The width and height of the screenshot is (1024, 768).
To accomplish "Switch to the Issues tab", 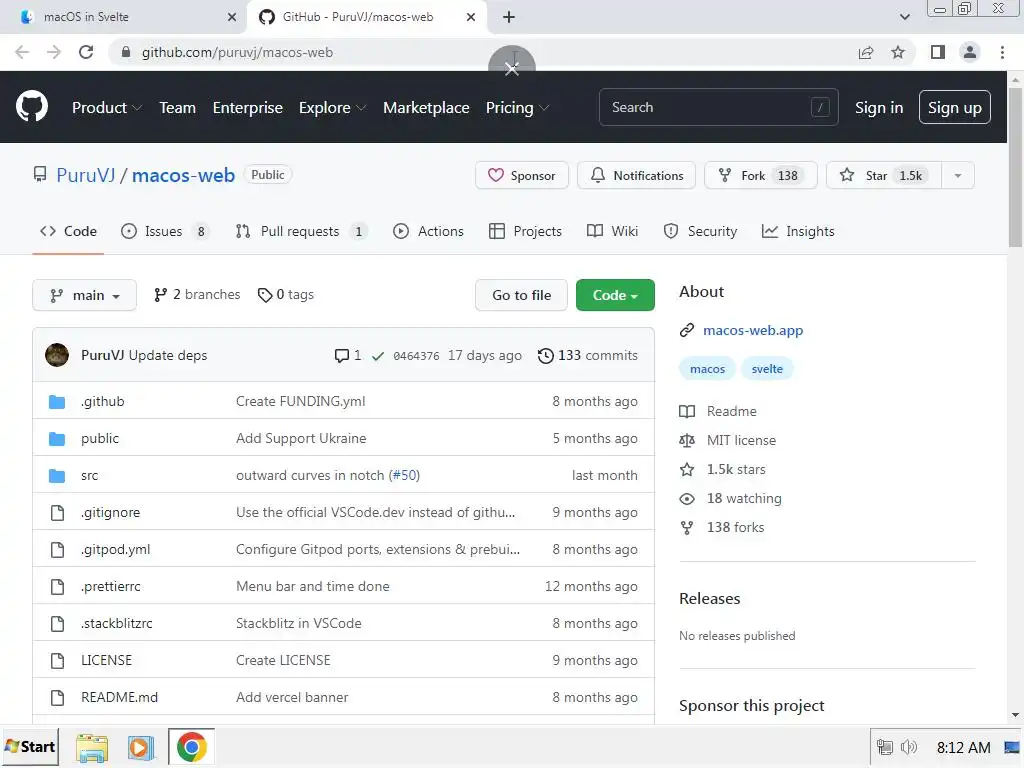I will click(x=165, y=231).
